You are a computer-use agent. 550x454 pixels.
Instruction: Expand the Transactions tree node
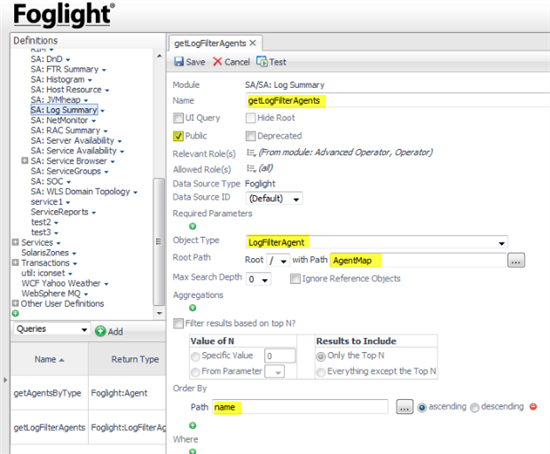coord(15,262)
